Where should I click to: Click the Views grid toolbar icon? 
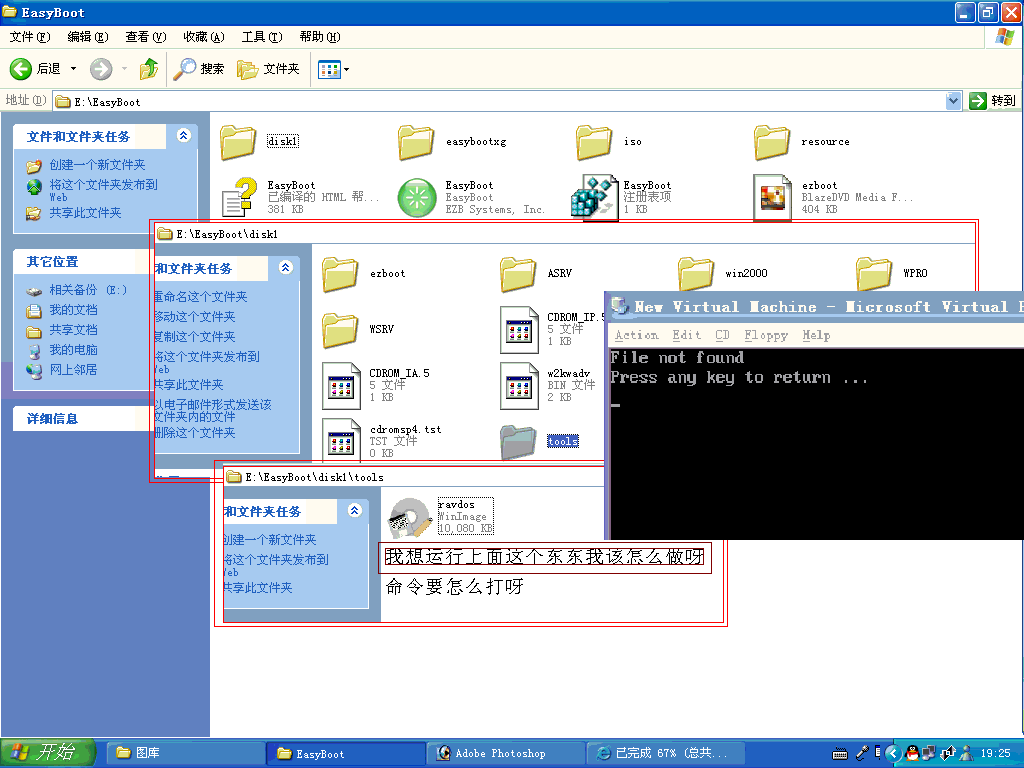(329, 69)
